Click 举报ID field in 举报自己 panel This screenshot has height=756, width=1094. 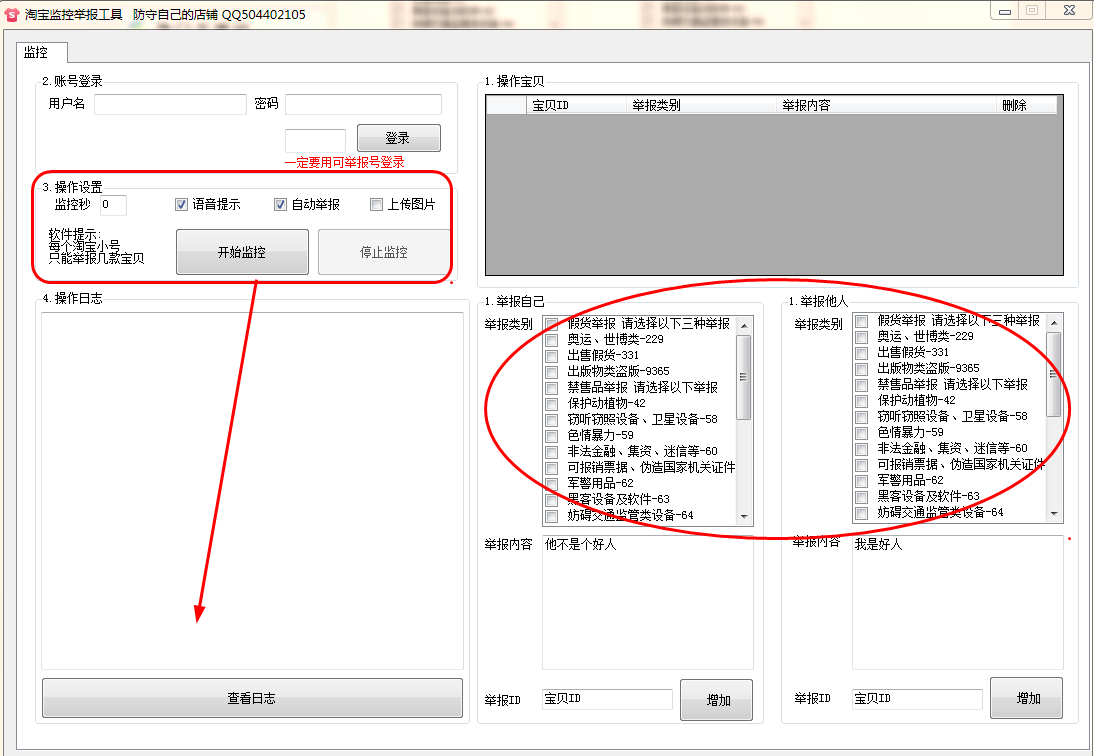click(608, 700)
